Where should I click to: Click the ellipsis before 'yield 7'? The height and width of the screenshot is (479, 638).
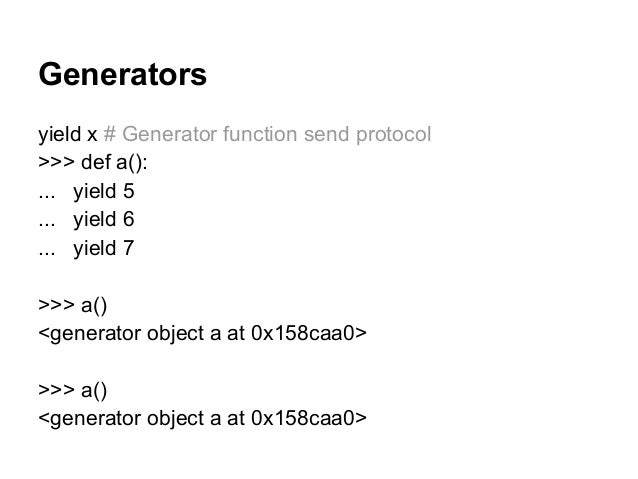click(x=47, y=253)
